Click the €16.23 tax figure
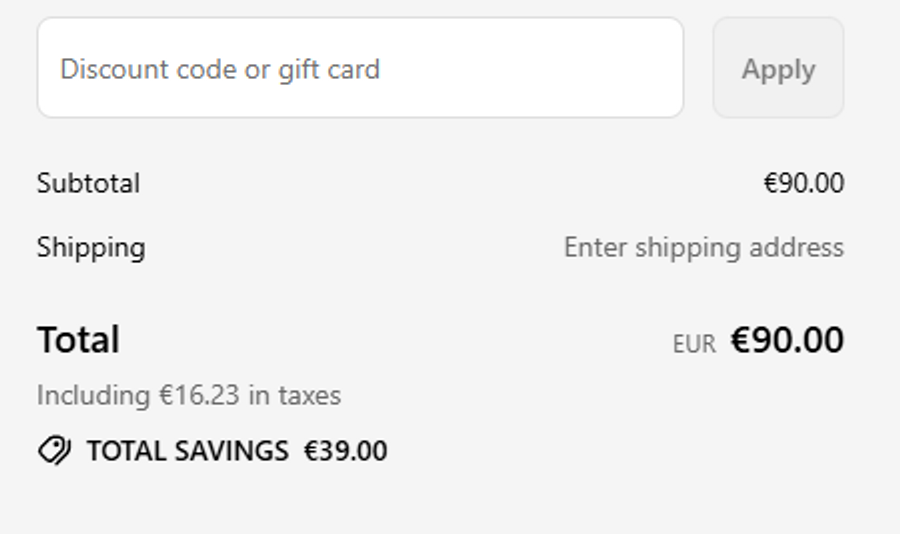 [x=200, y=396]
